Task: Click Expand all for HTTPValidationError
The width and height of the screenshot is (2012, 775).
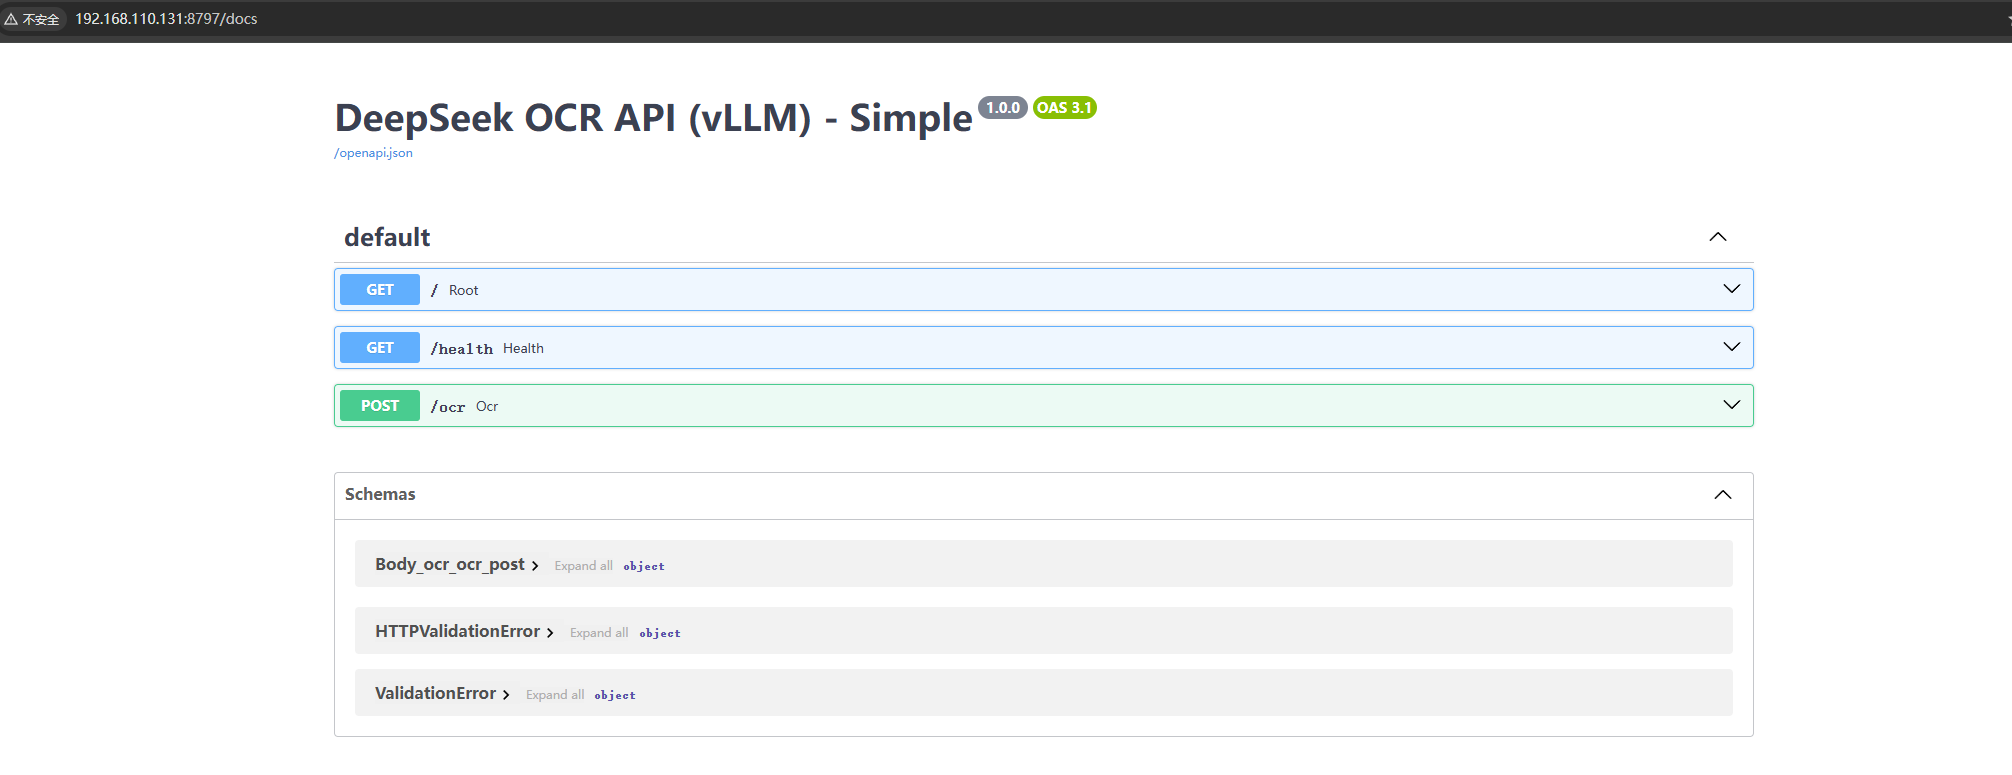Action: pos(599,633)
